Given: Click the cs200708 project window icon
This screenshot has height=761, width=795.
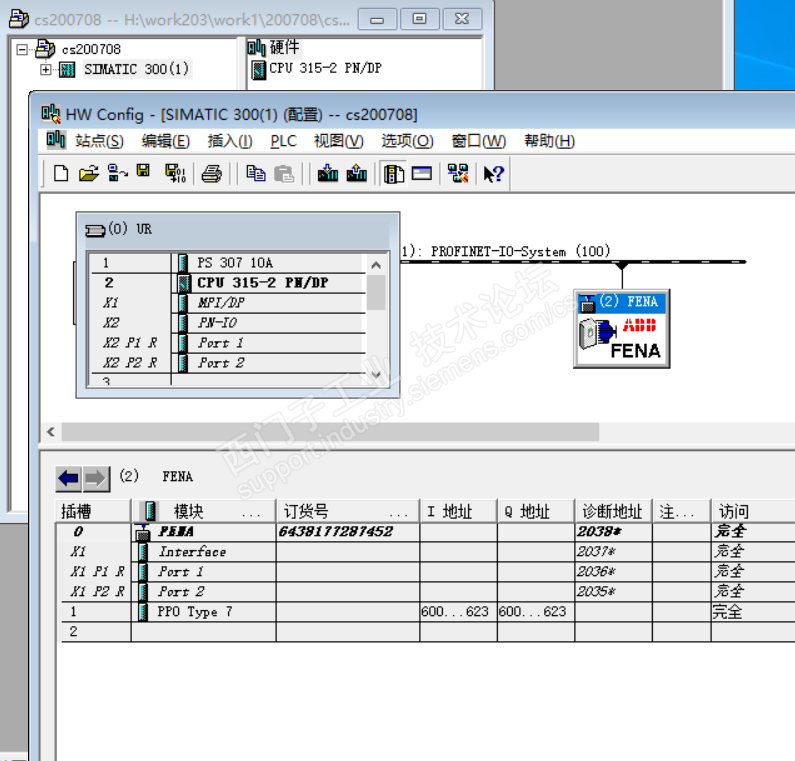Looking at the screenshot, I should (19, 19).
